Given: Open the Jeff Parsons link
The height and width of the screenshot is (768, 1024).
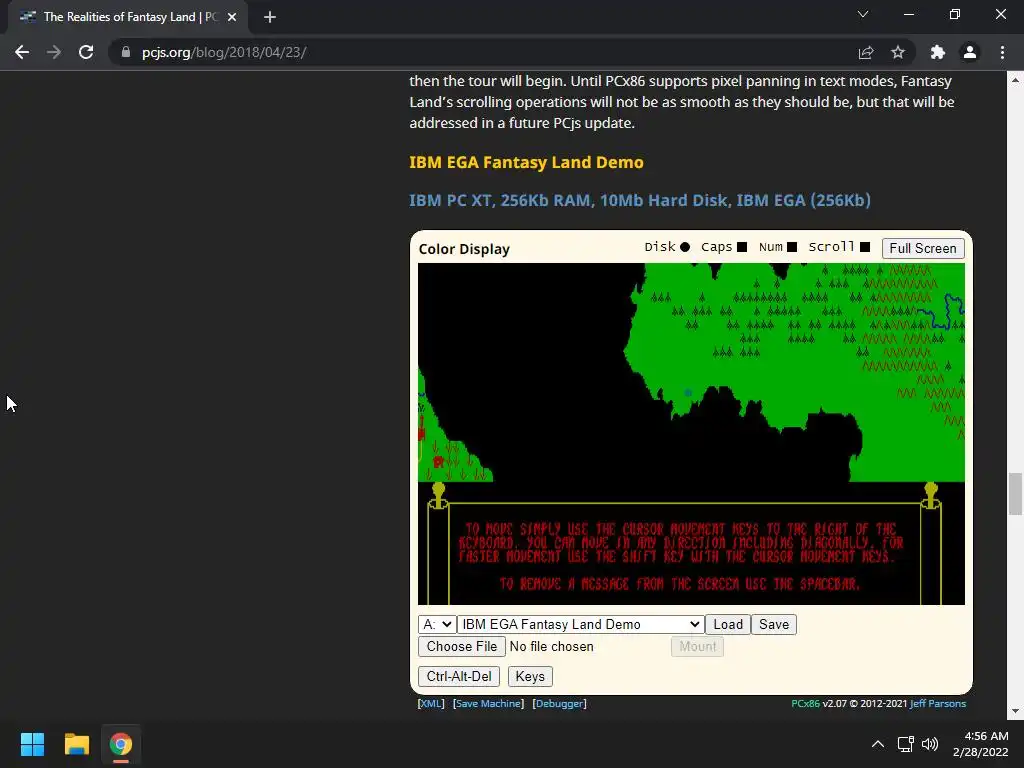Looking at the screenshot, I should [938, 703].
